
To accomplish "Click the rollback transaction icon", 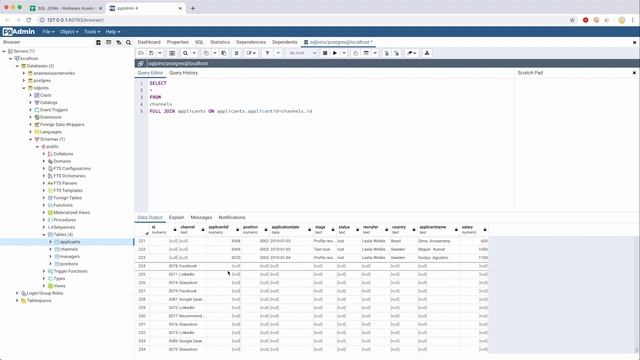I will click(397, 53).
